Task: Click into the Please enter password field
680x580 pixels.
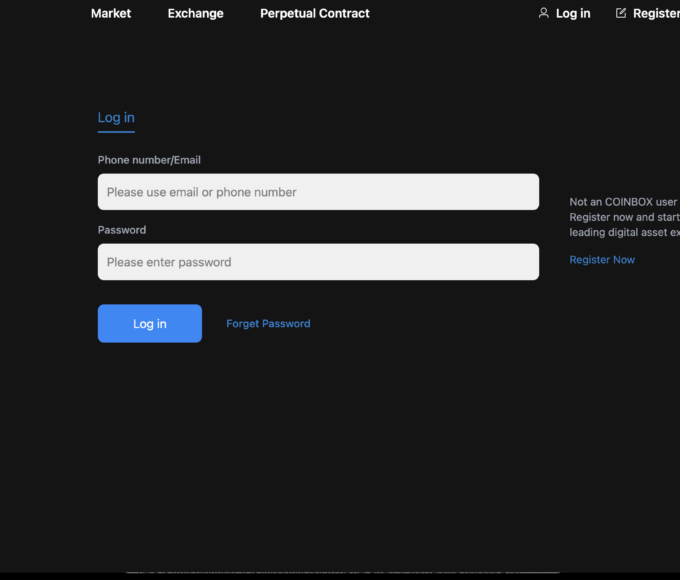Action: point(318,262)
